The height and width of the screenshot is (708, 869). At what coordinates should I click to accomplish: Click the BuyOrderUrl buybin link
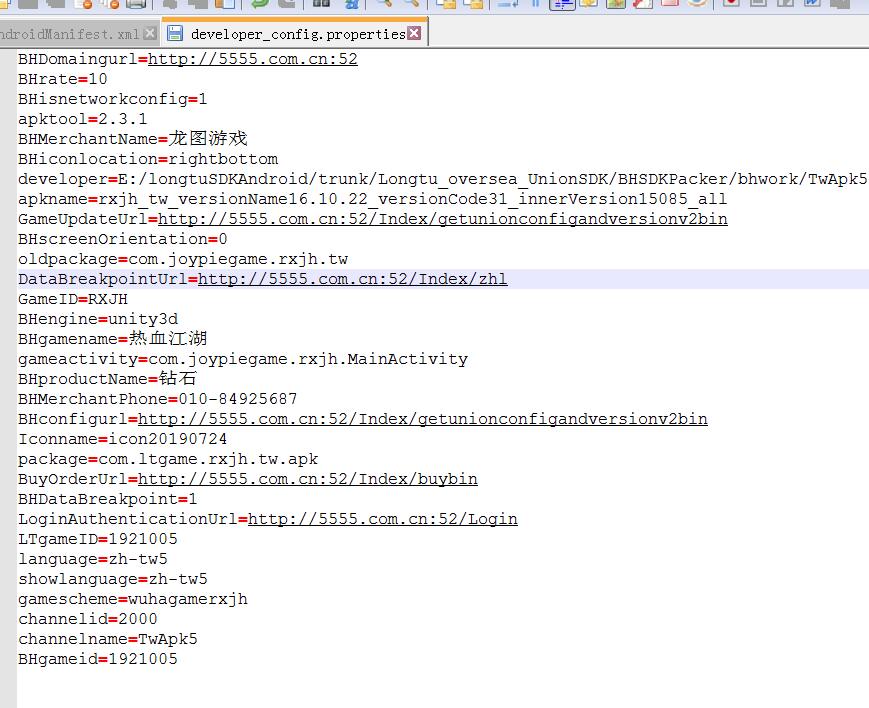(307, 479)
